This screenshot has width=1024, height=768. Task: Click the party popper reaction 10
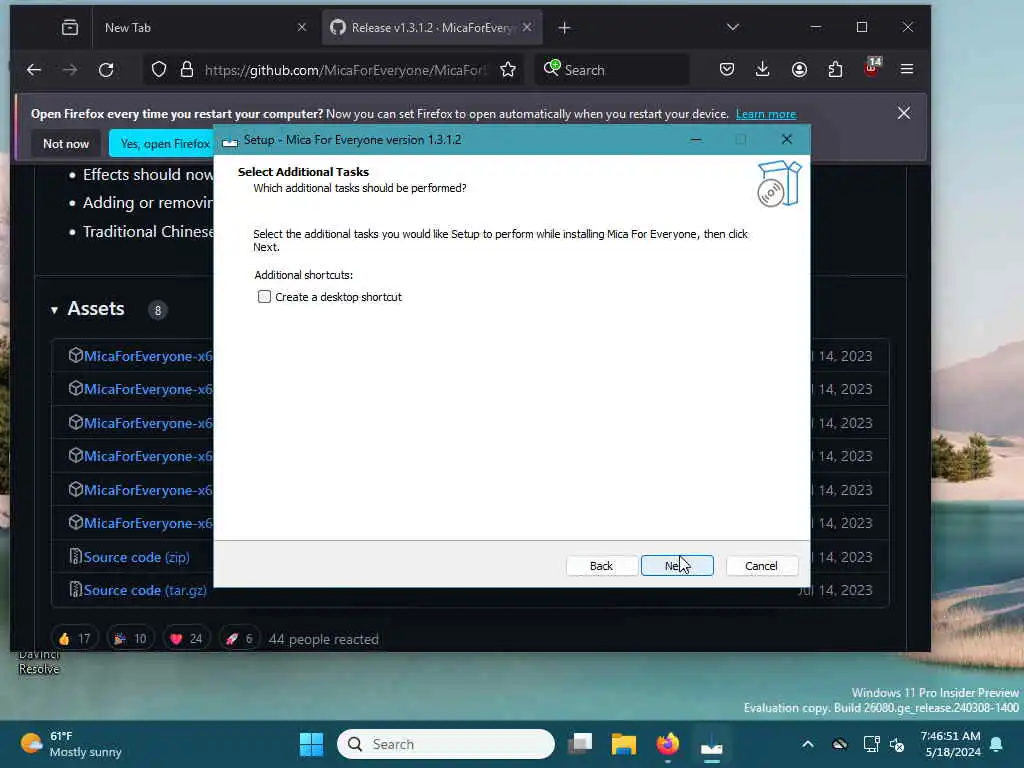pos(131,639)
